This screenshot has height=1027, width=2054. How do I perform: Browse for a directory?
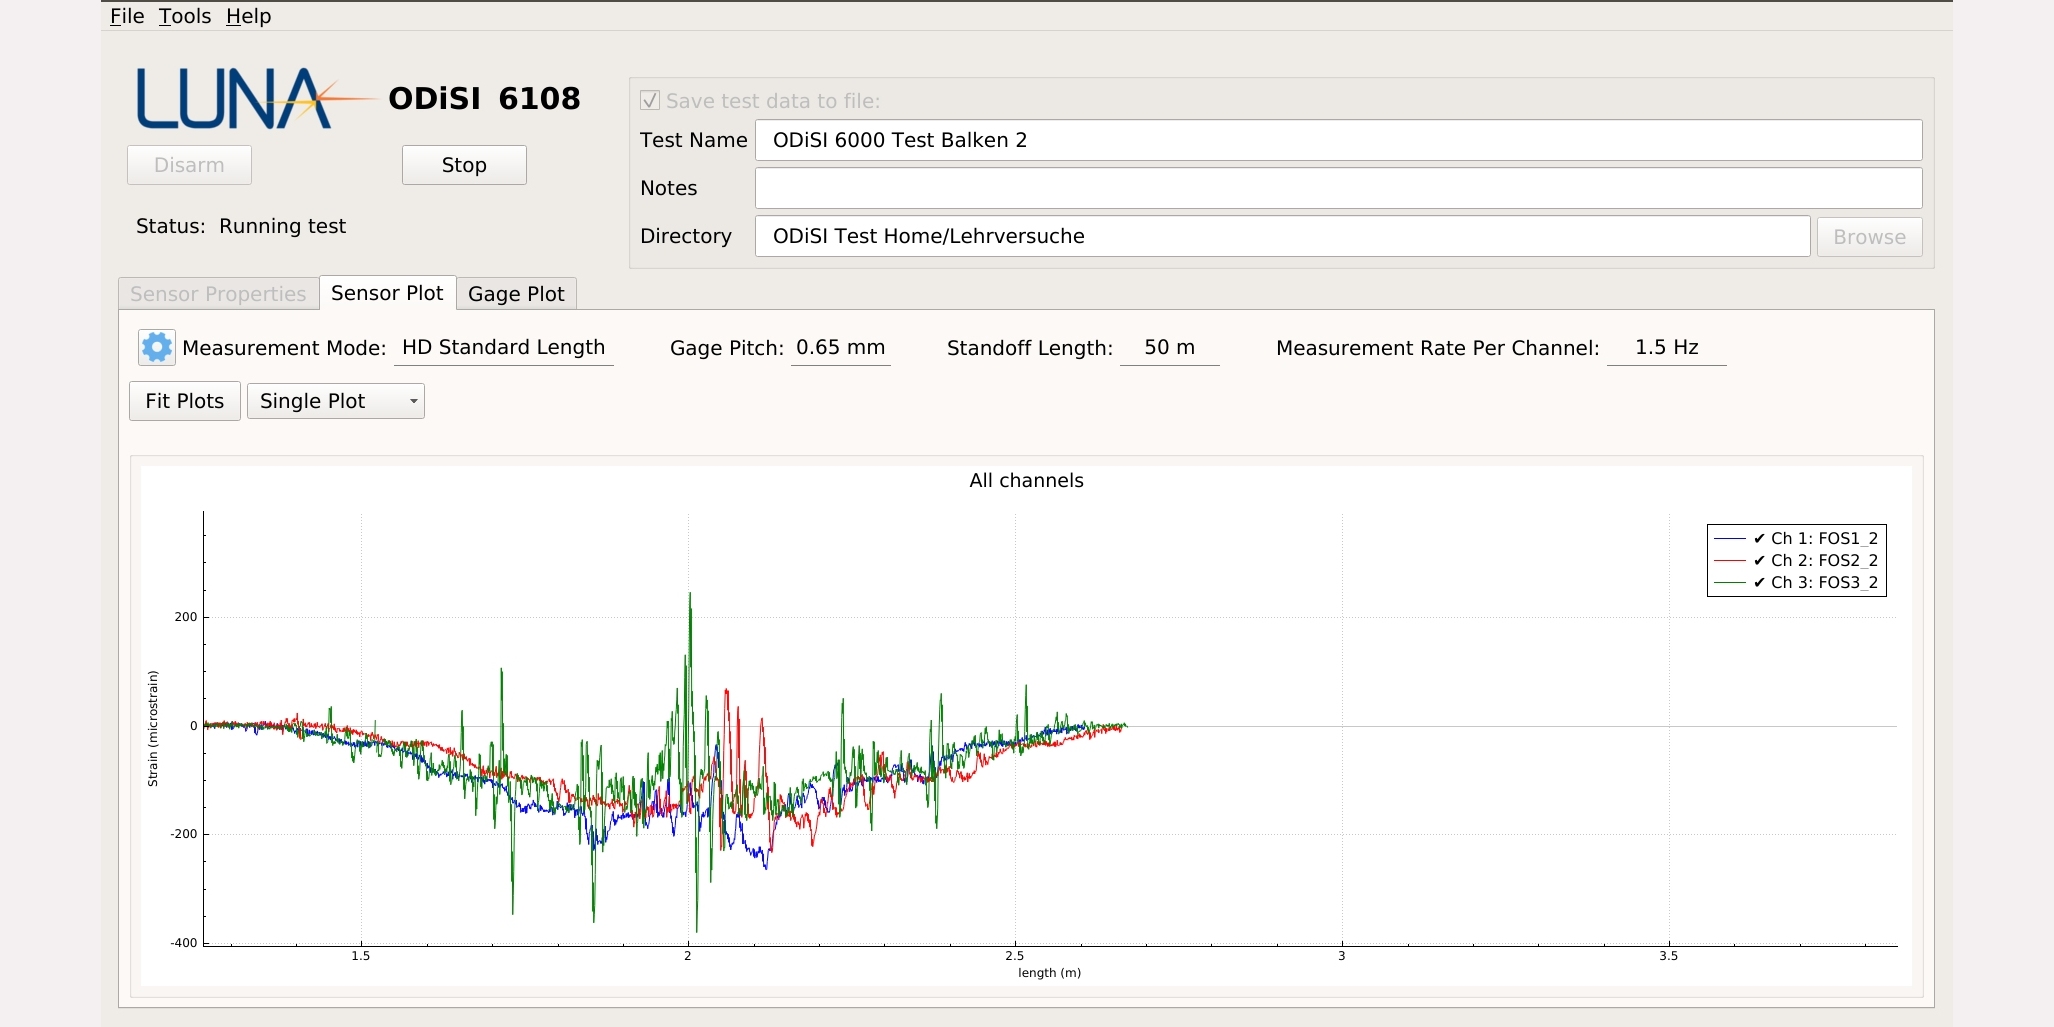tap(1869, 237)
